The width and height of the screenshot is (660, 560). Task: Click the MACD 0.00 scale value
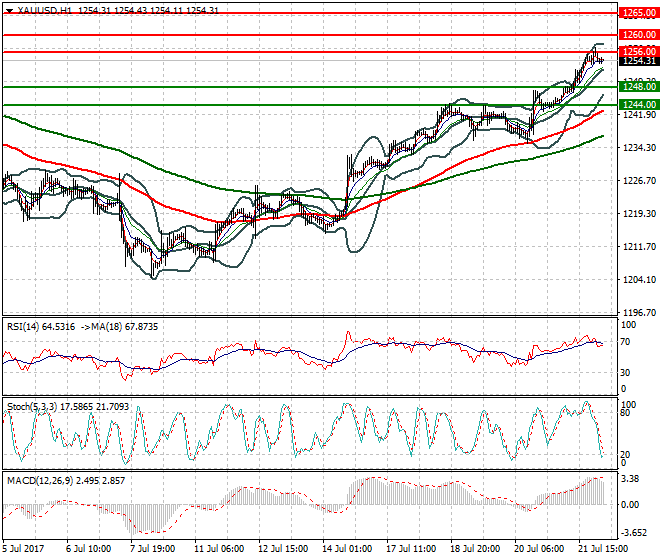pos(630,505)
